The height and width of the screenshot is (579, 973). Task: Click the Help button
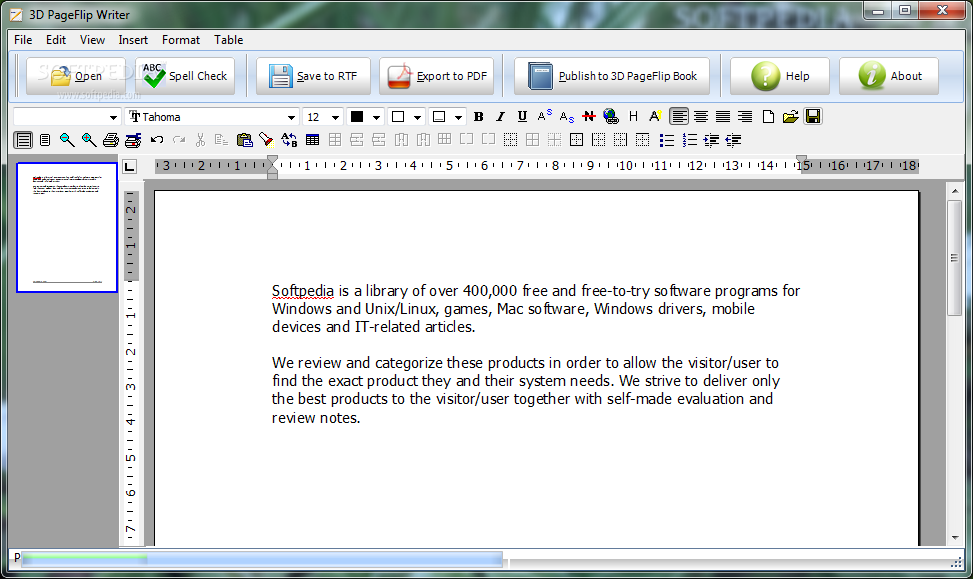click(780, 76)
